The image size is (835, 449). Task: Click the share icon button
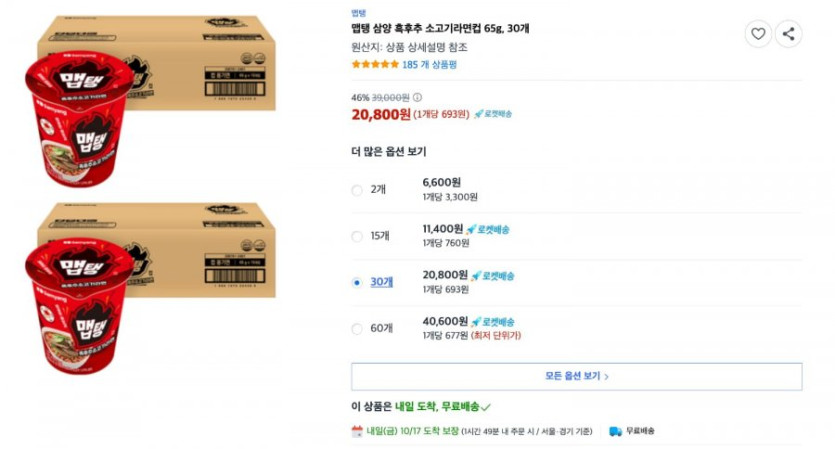pos(789,34)
